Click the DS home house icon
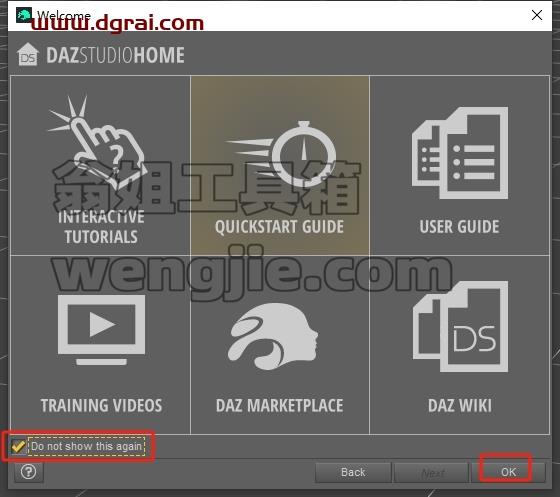This screenshot has height=497, width=560. click(x=28, y=55)
